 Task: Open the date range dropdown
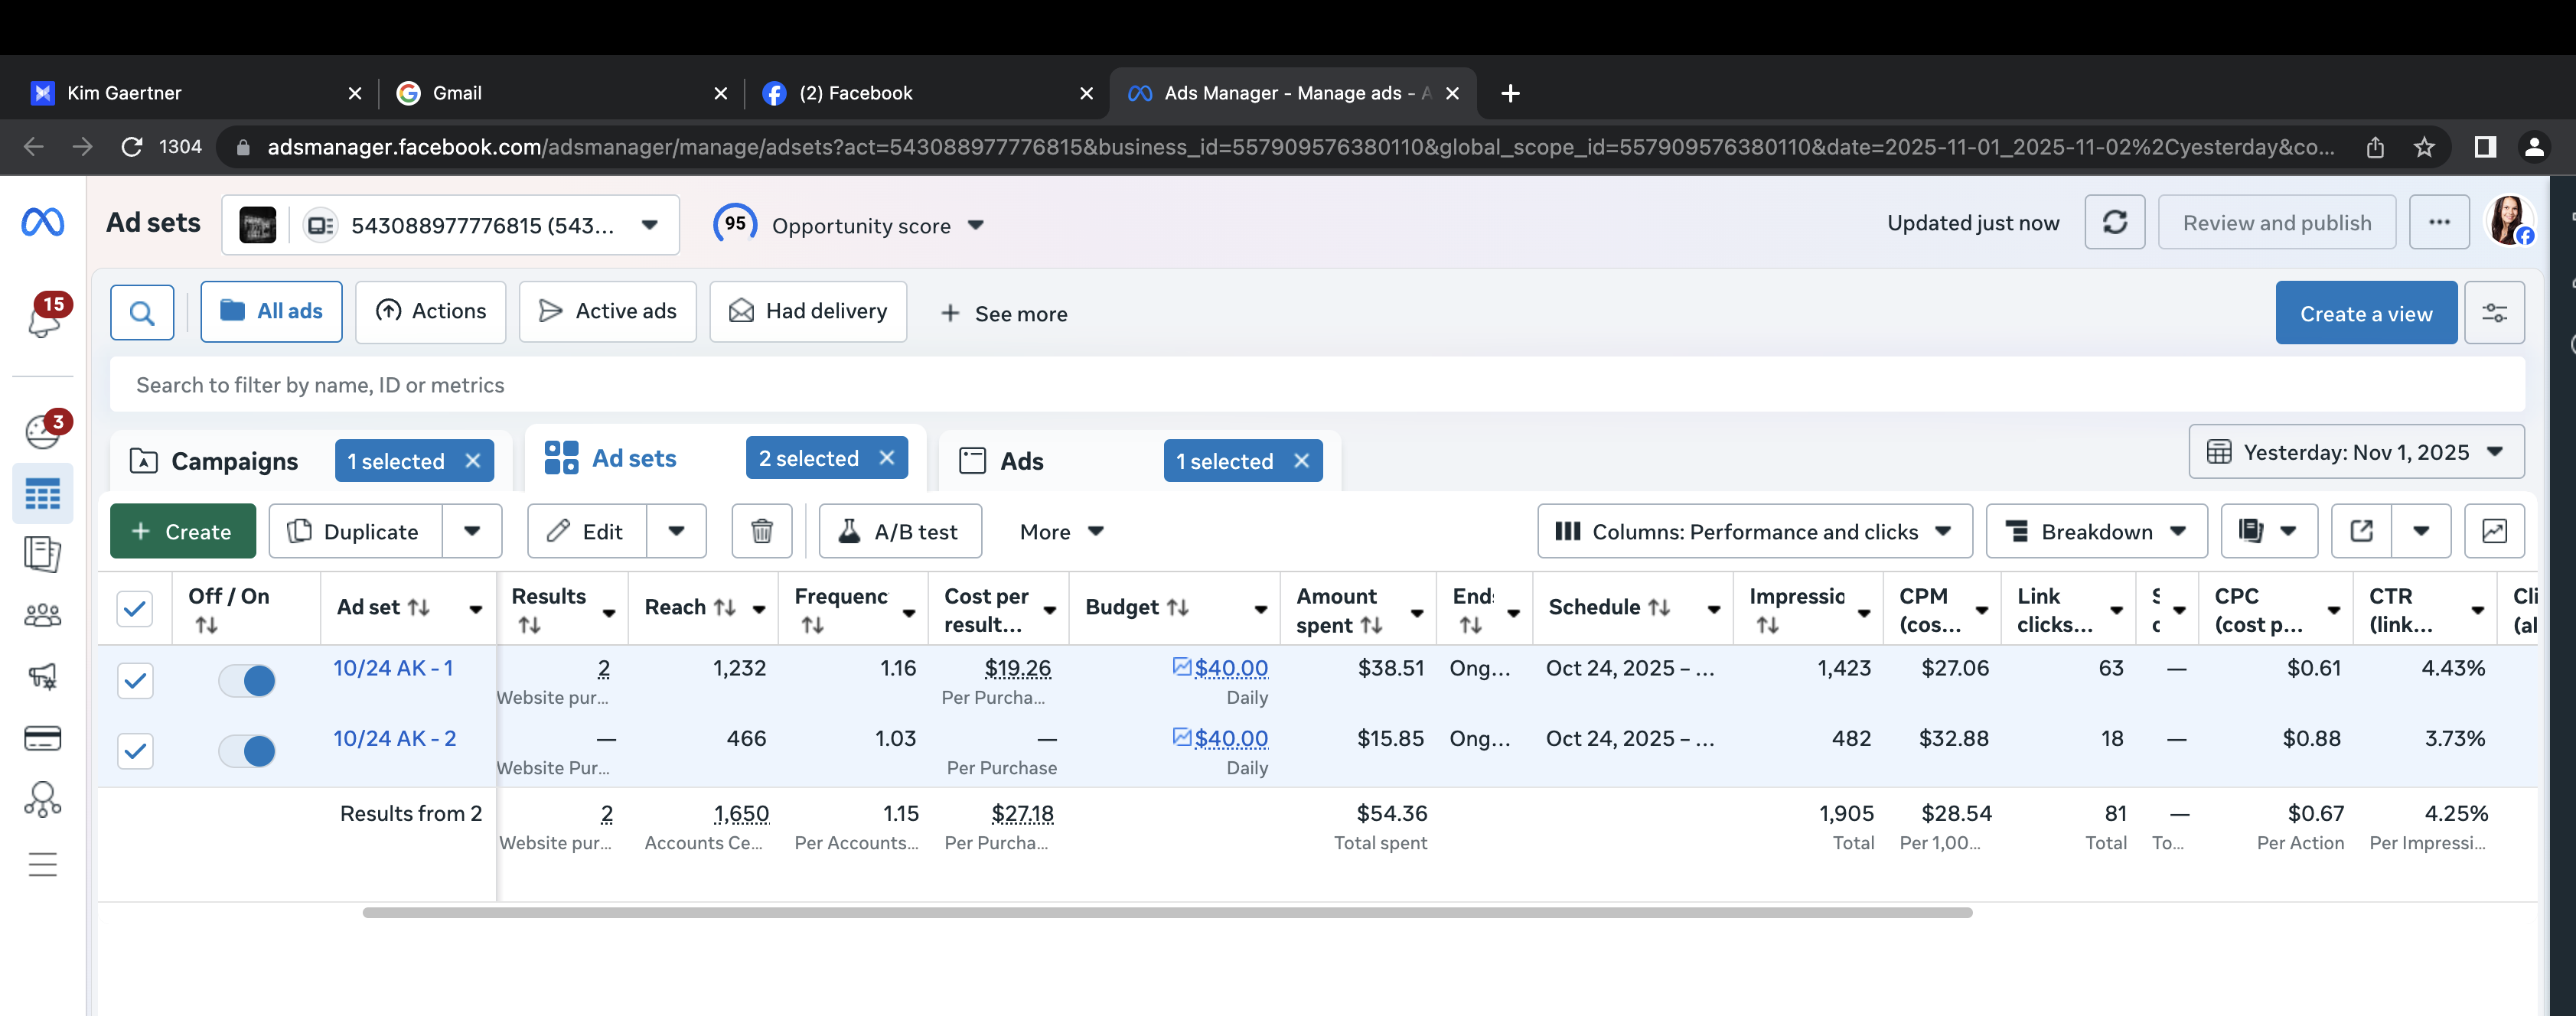click(x=2356, y=452)
